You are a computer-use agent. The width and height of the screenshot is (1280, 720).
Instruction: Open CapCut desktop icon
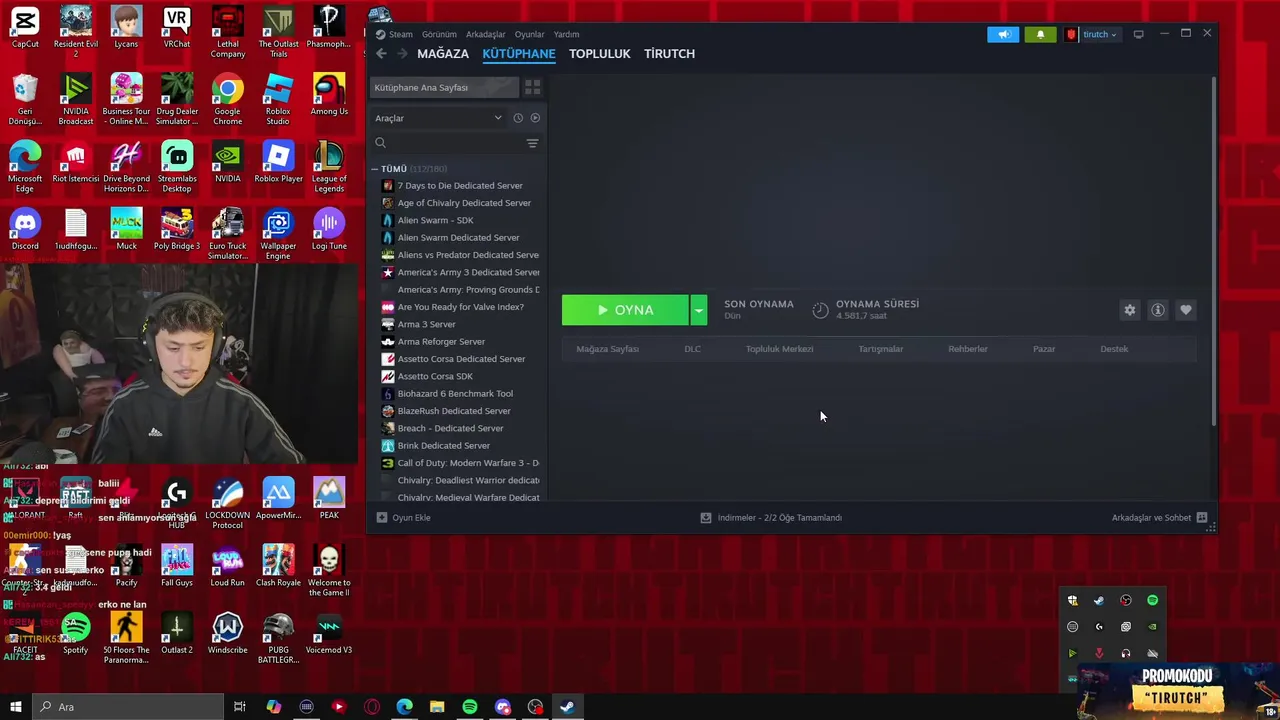click(x=25, y=27)
